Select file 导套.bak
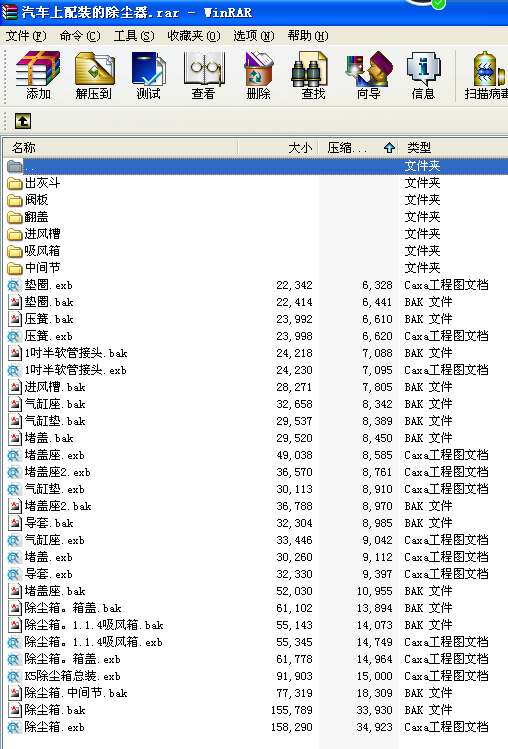The height and width of the screenshot is (749, 508). (49, 523)
